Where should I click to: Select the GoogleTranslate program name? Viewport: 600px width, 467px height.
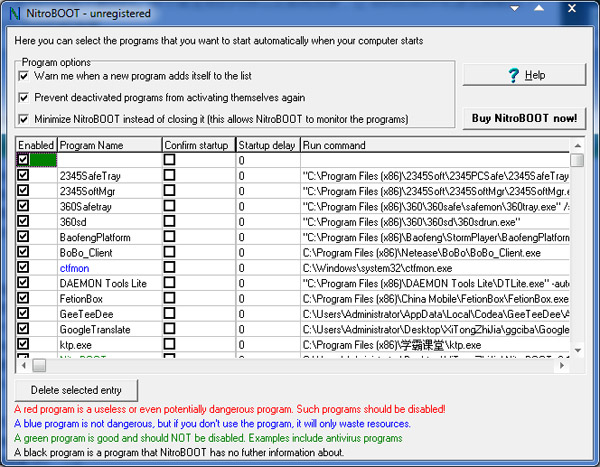tap(95, 330)
